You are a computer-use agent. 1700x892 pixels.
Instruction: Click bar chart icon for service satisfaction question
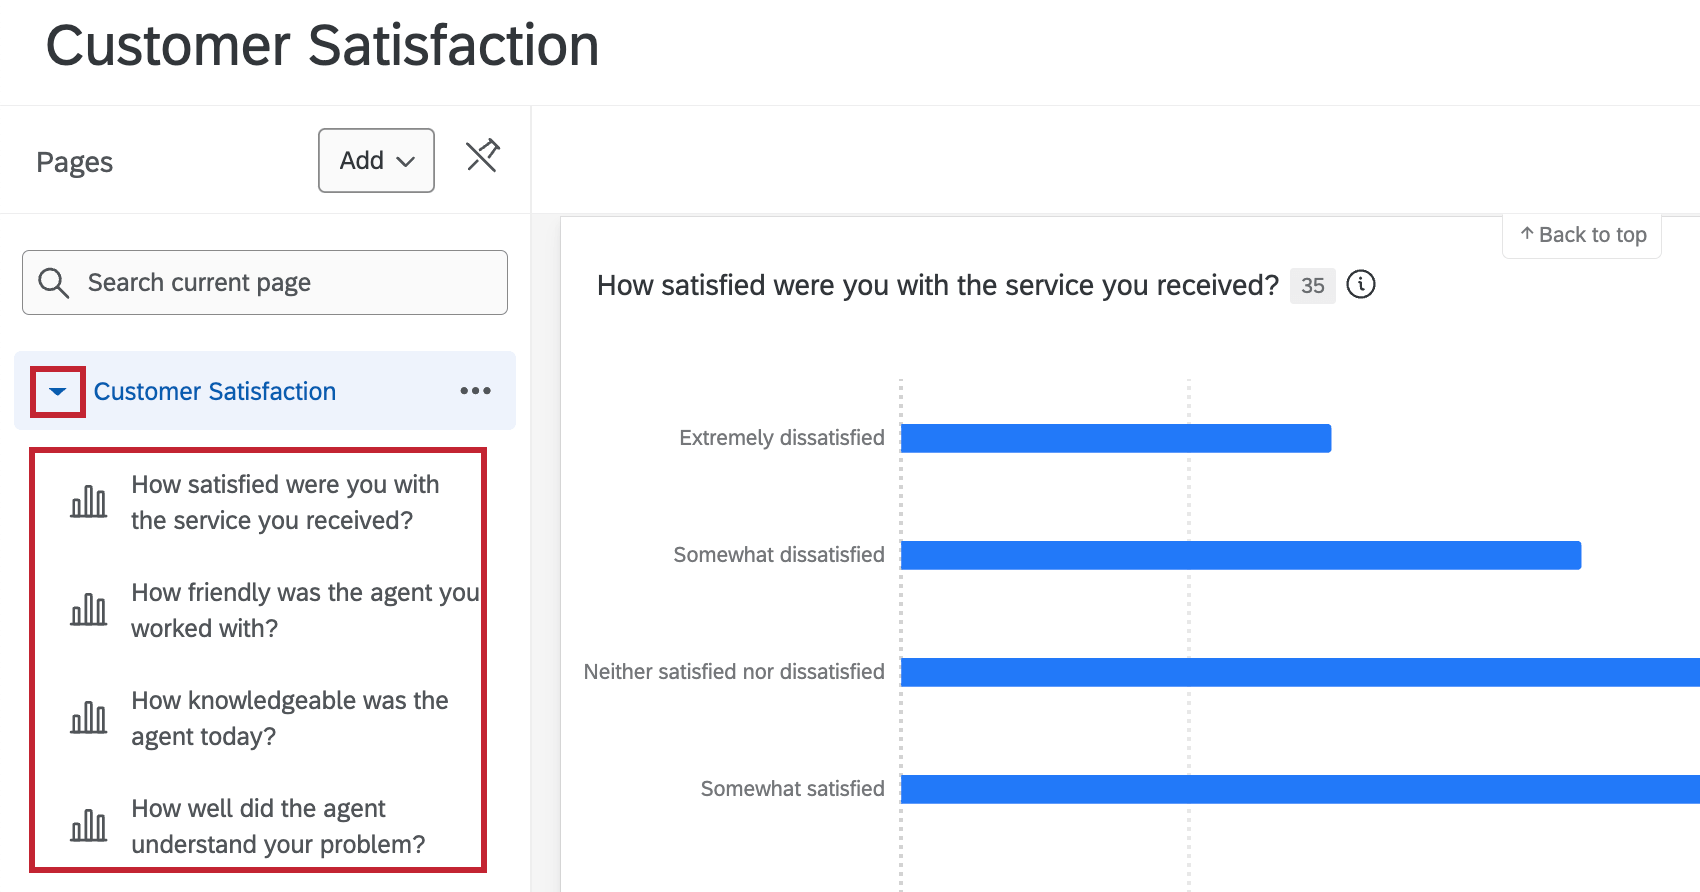[x=89, y=502]
